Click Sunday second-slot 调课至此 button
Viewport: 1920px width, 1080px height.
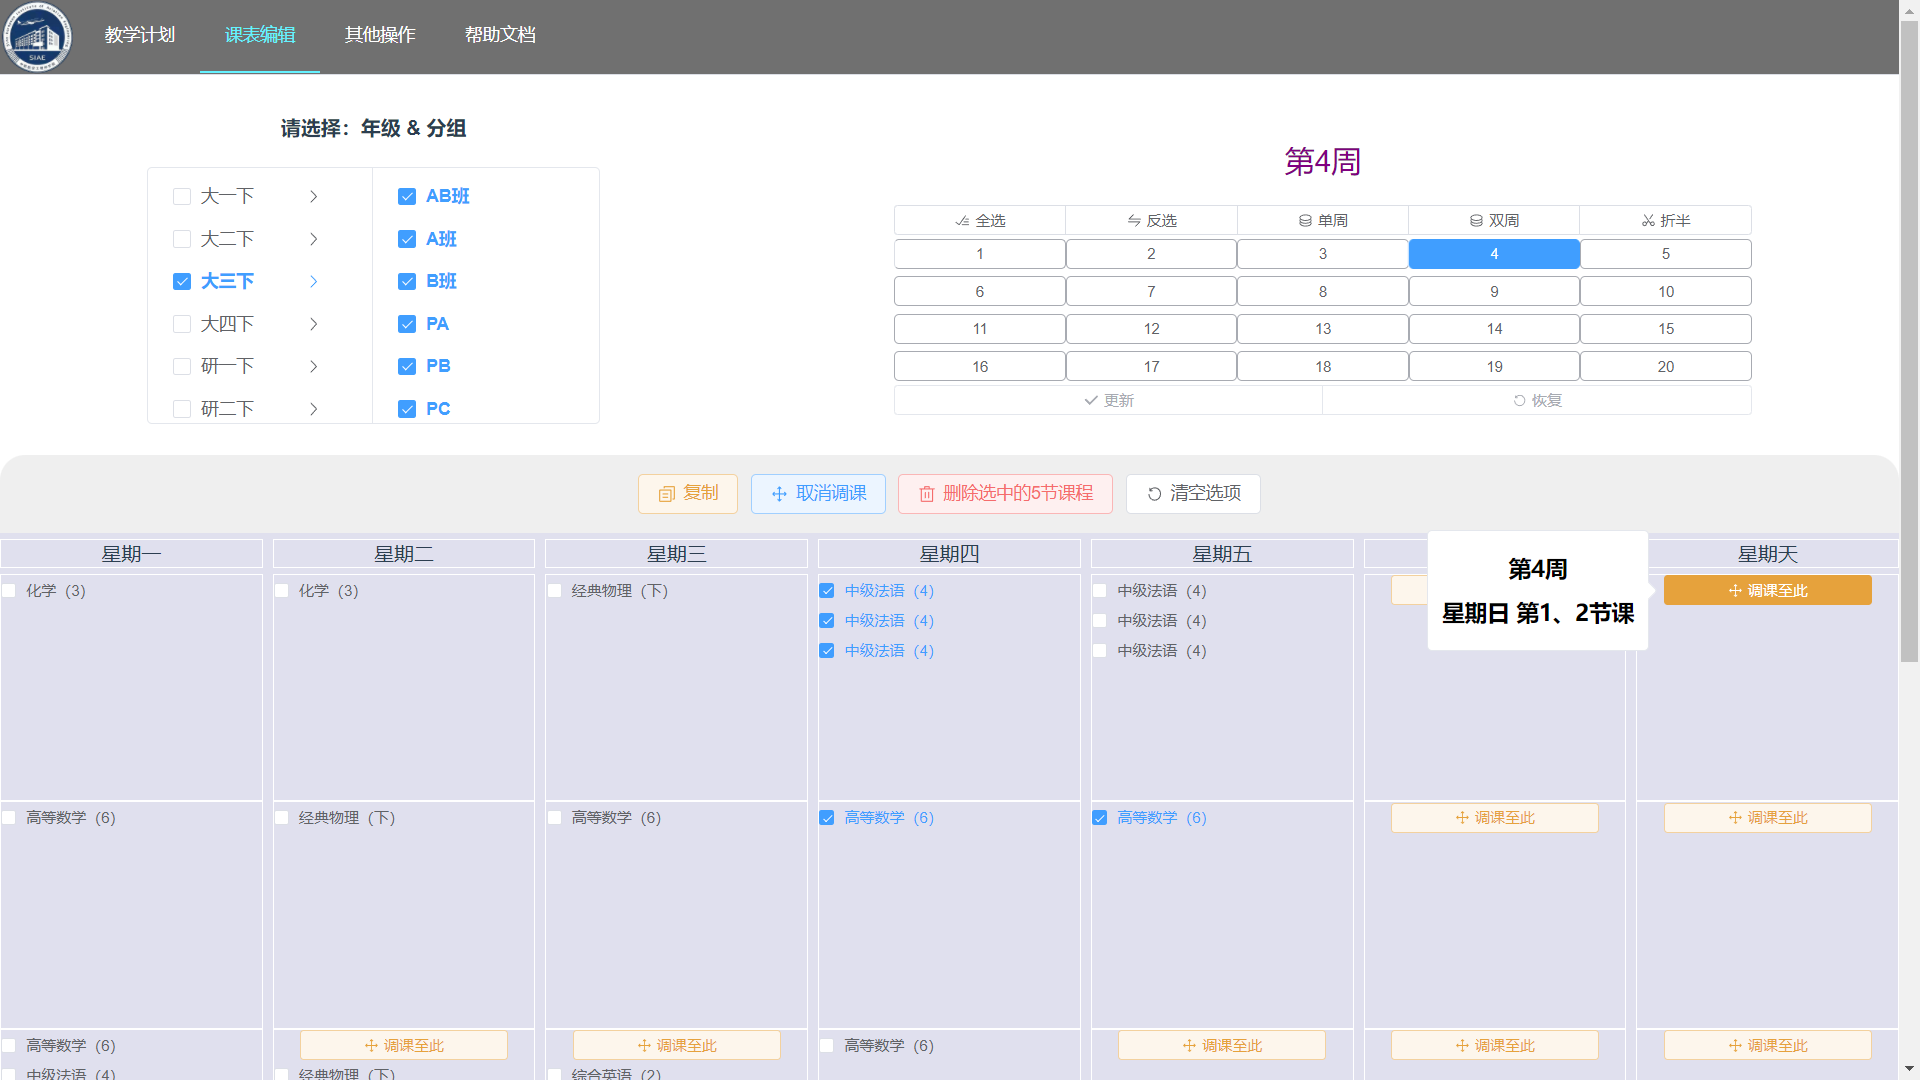click(x=1767, y=818)
